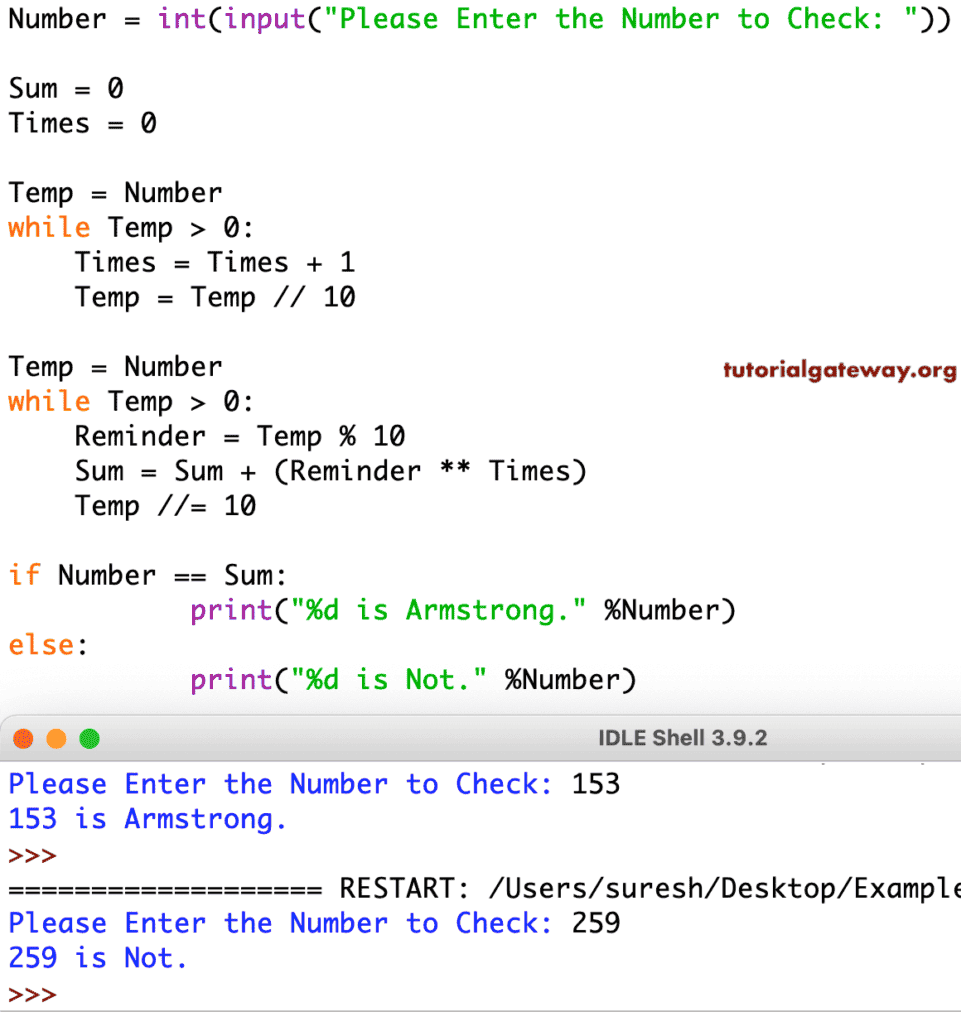Click the green zoom button on IDLE Shell
This screenshot has height=1012, width=961.
88,738
